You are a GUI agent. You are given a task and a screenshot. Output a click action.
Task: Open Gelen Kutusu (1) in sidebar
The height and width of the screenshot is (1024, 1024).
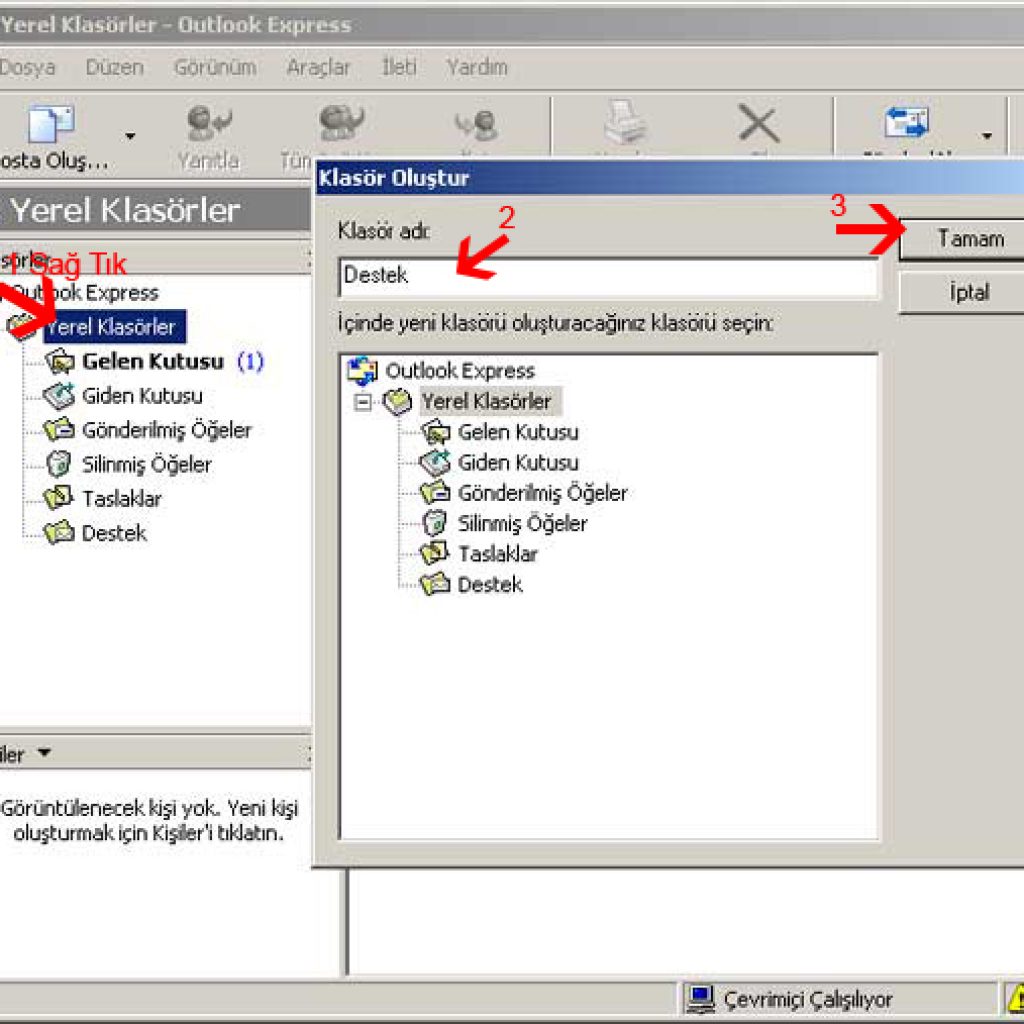coord(173,361)
